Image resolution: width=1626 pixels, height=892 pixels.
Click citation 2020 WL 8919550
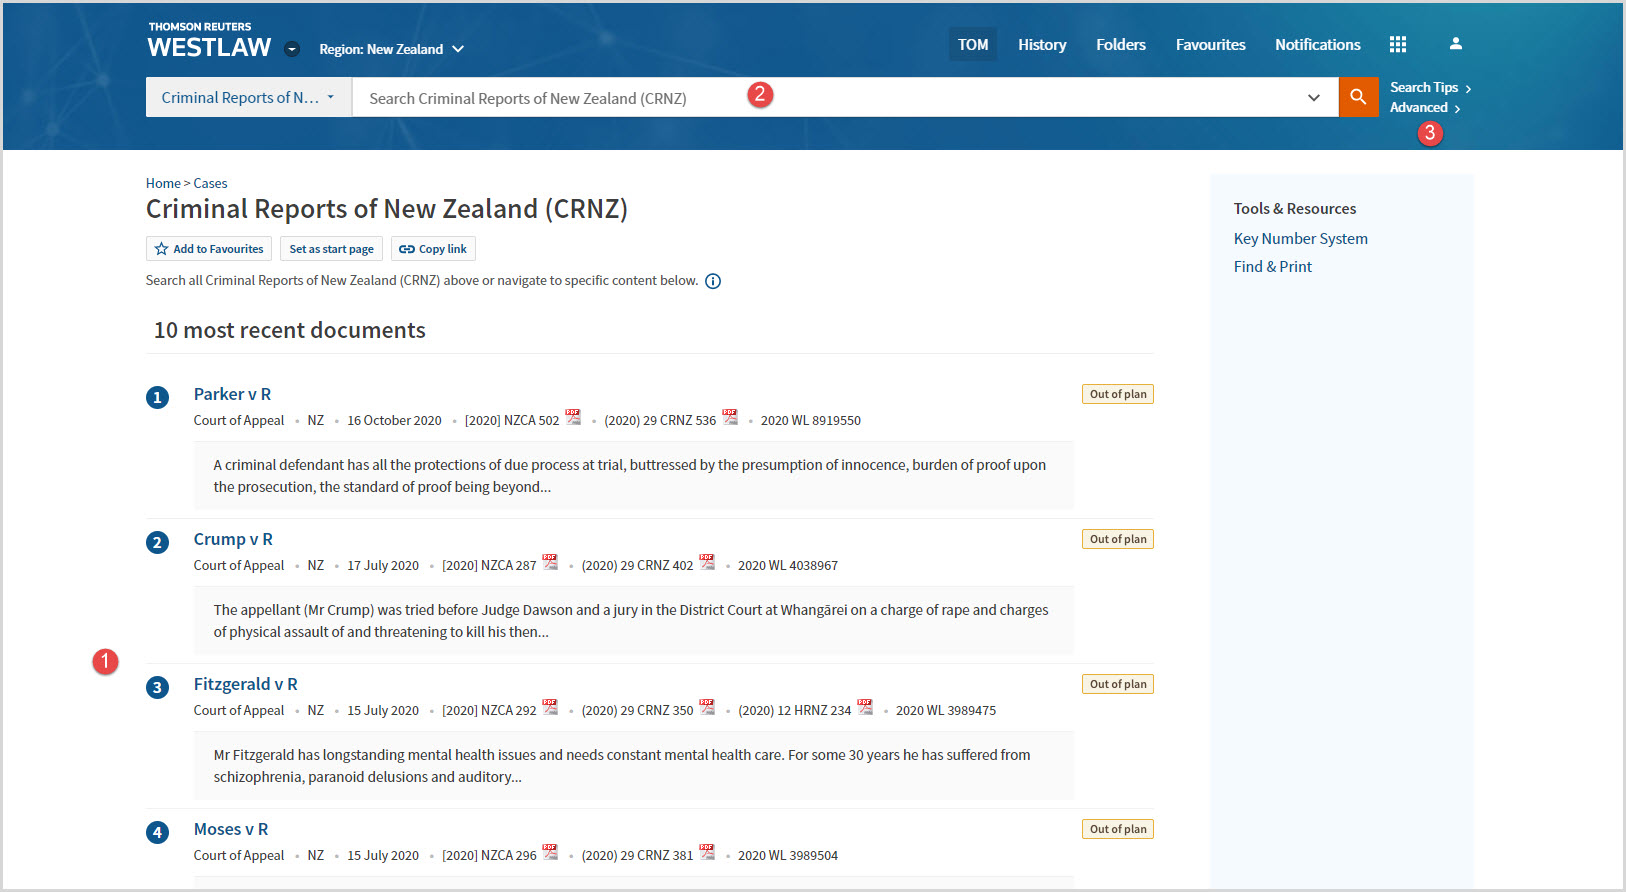click(811, 421)
